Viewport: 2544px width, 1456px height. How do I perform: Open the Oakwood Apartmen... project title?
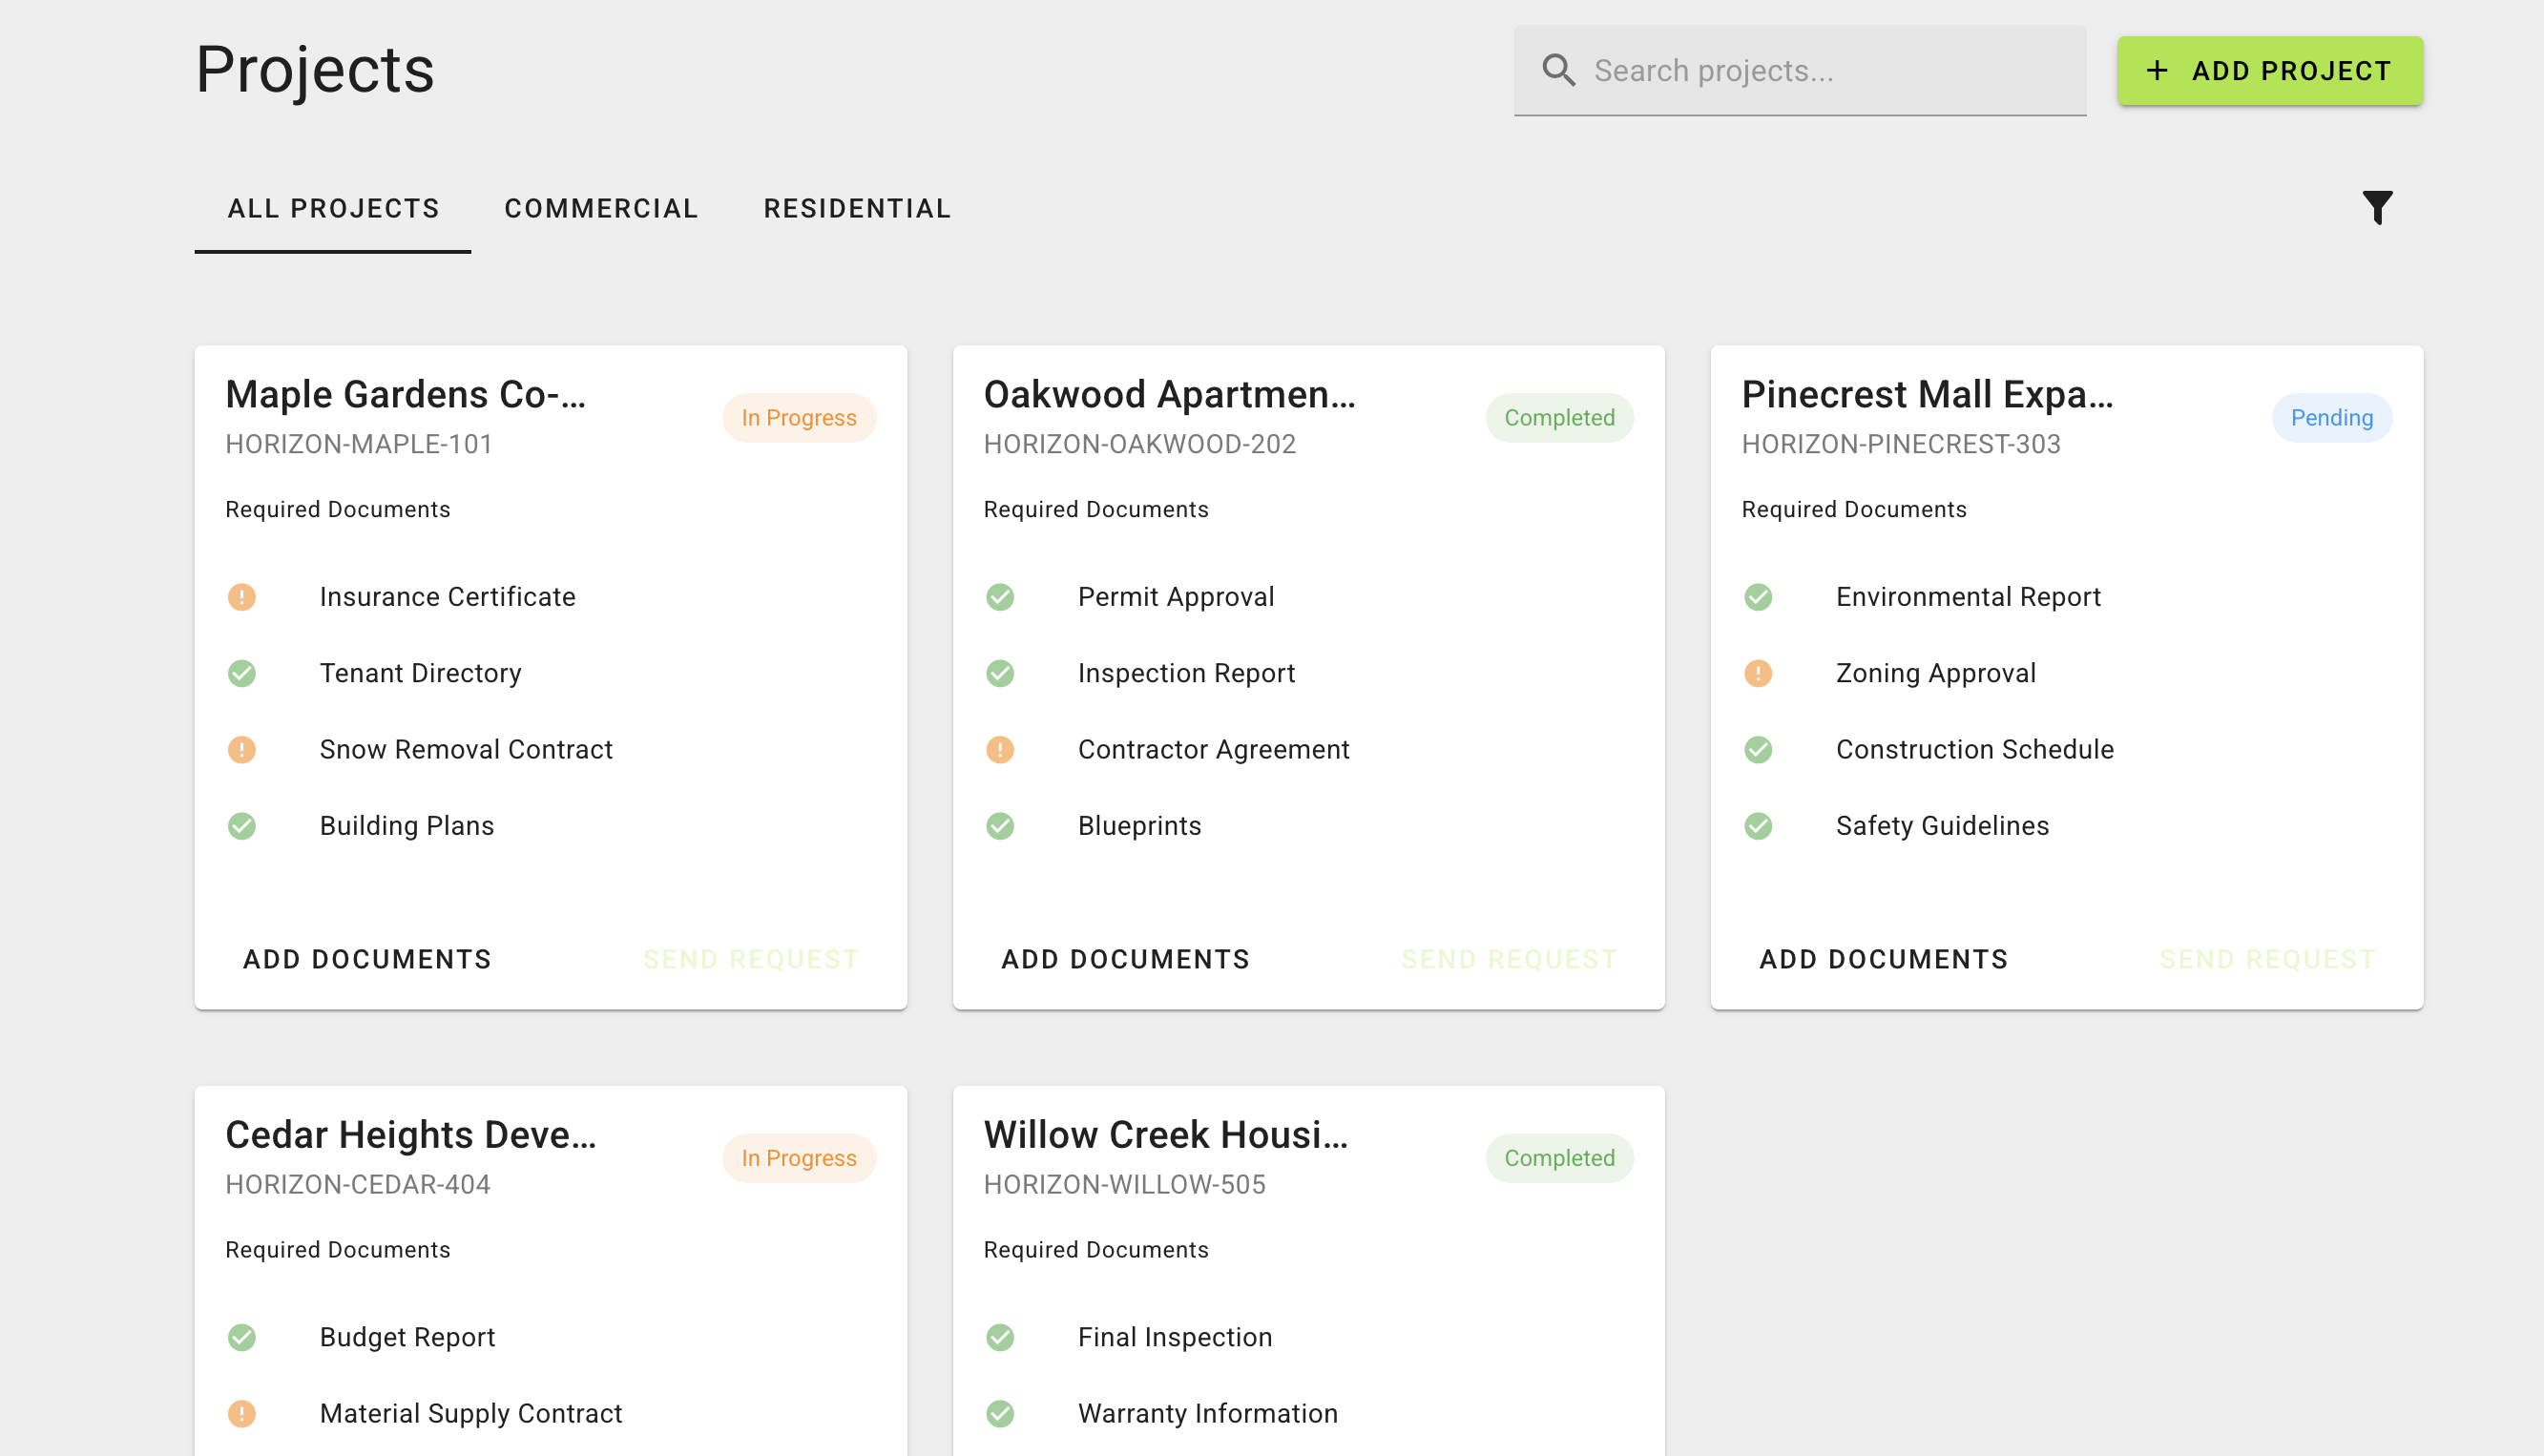[x=1169, y=394]
